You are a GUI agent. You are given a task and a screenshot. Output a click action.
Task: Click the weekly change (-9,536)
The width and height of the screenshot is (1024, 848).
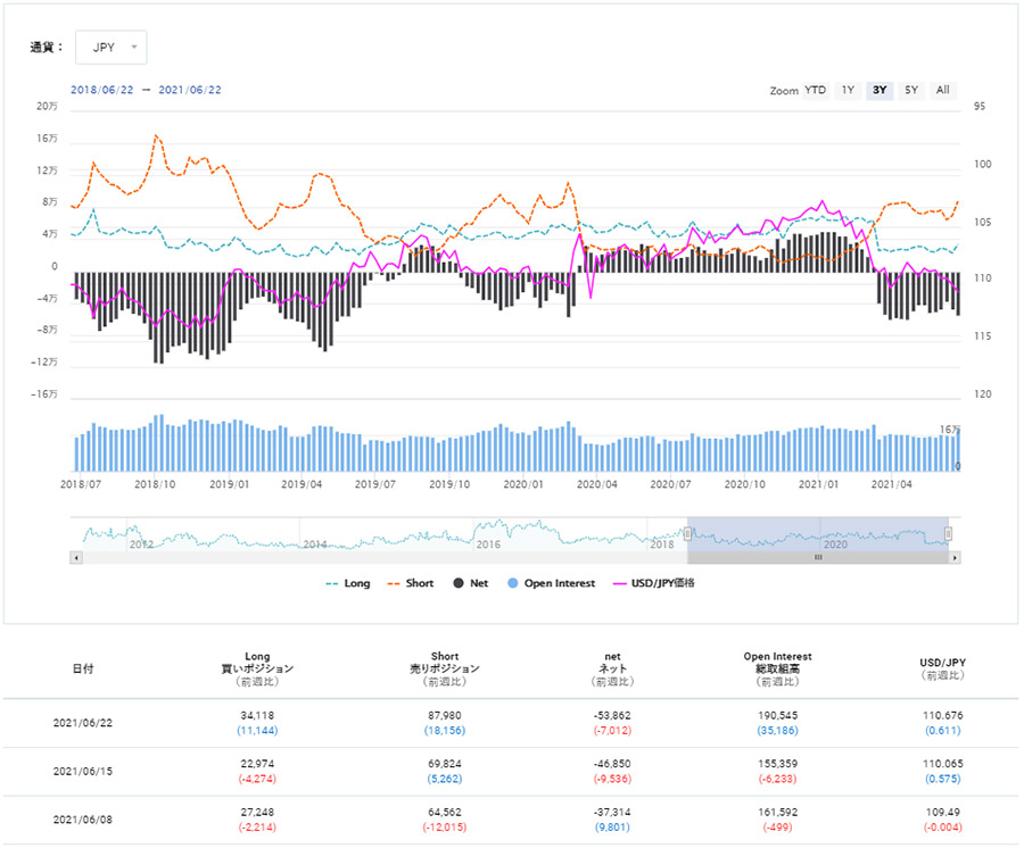coord(613,779)
